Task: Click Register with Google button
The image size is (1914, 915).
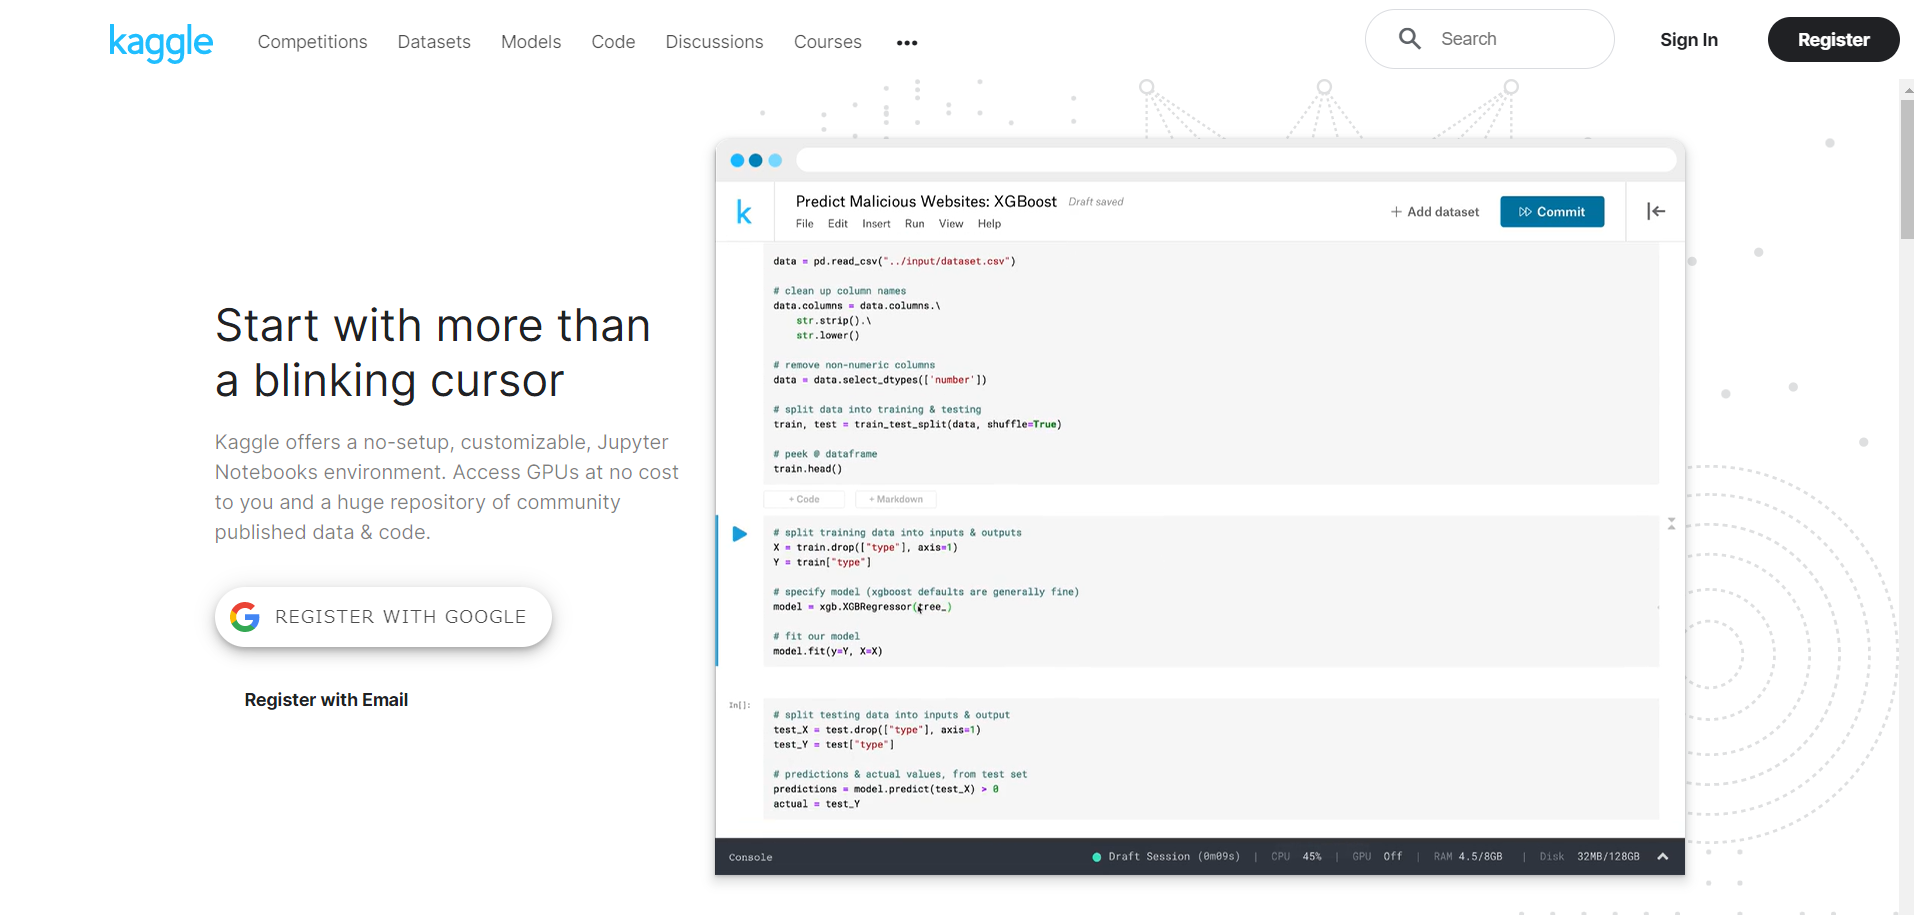Action: click(x=383, y=617)
